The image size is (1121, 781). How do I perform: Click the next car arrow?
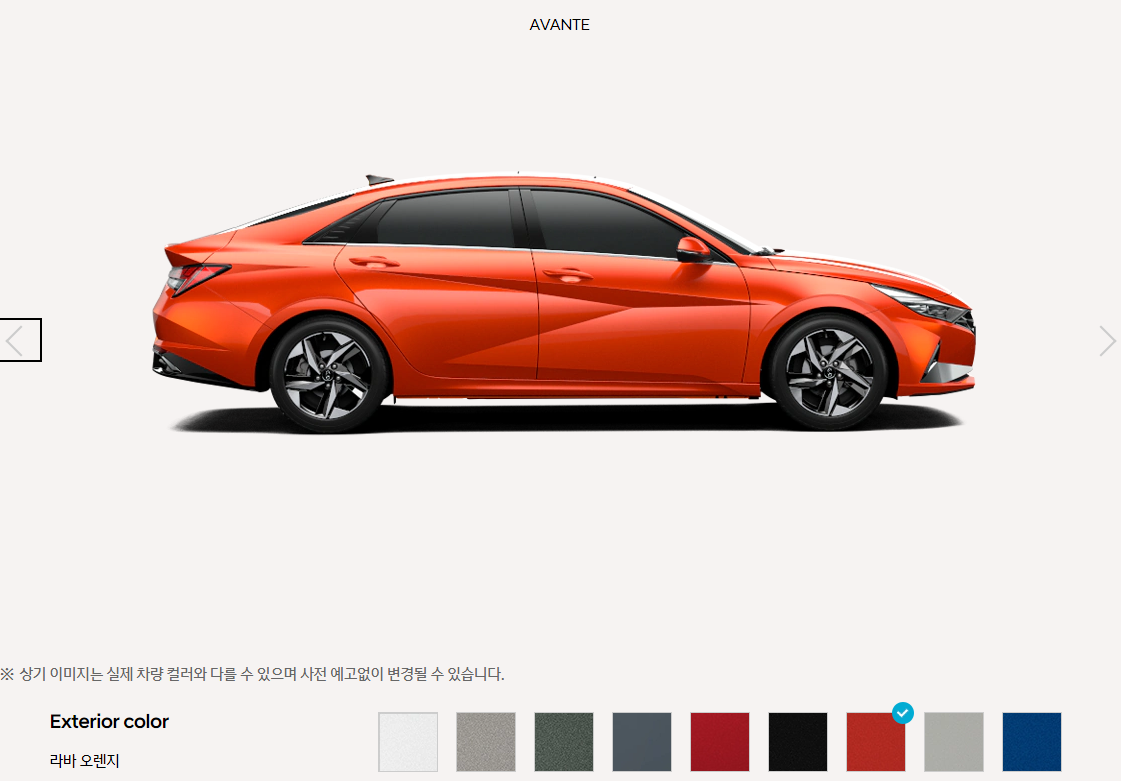[x=1107, y=340]
